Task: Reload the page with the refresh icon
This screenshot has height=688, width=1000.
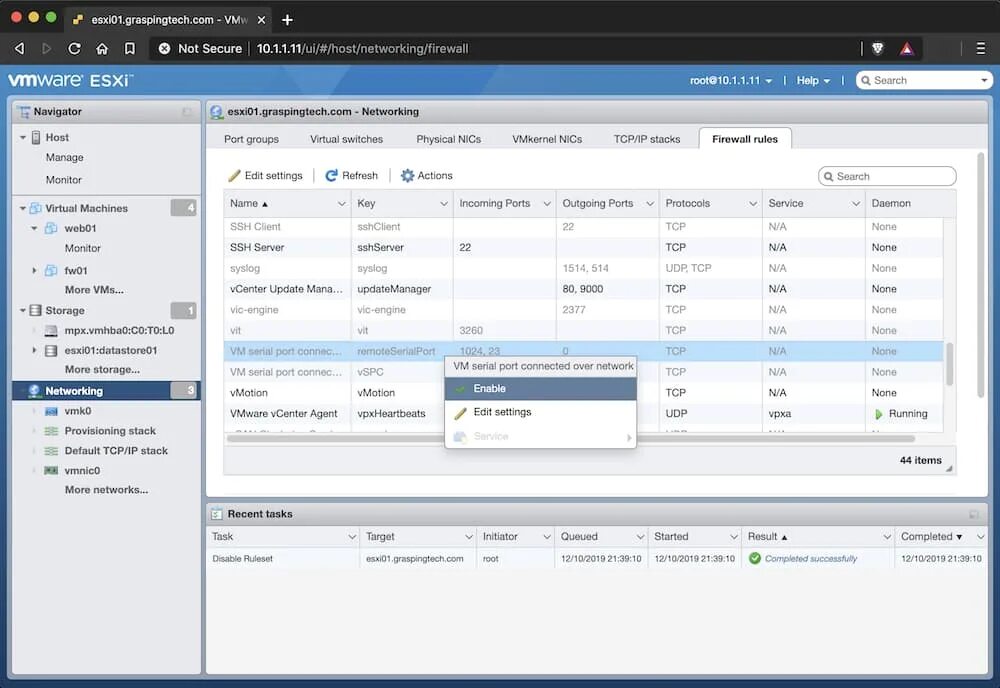Action: (x=74, y=48)
